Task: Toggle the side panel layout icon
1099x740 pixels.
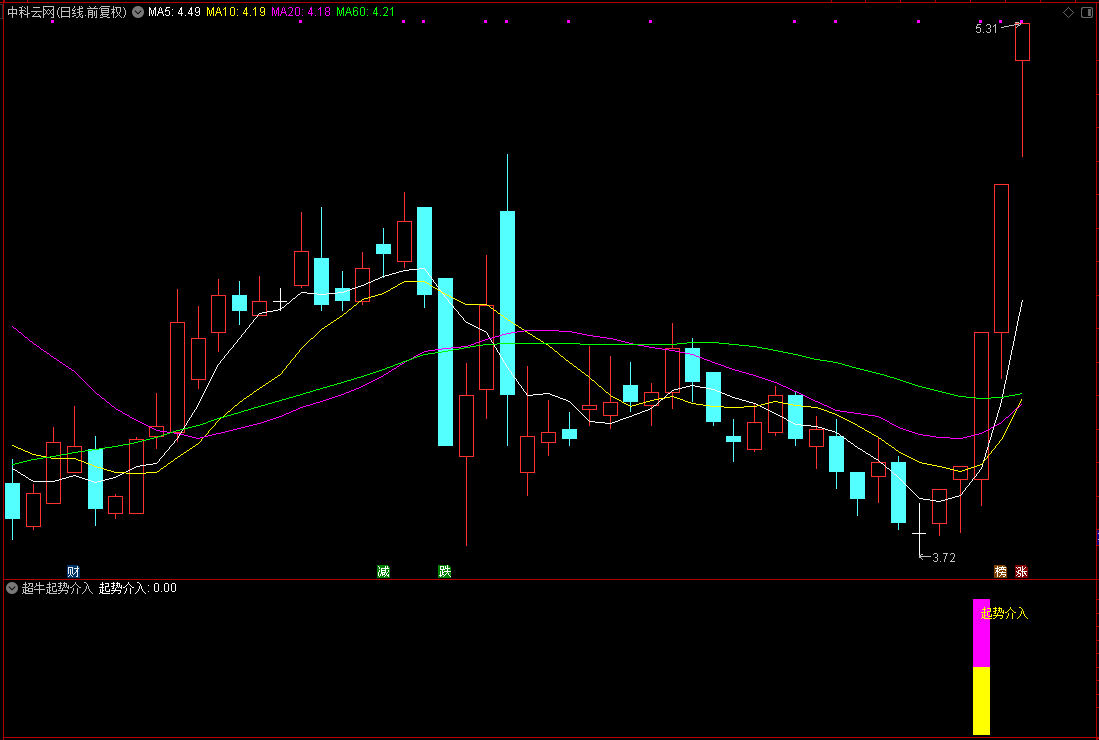Action: 1087,13
